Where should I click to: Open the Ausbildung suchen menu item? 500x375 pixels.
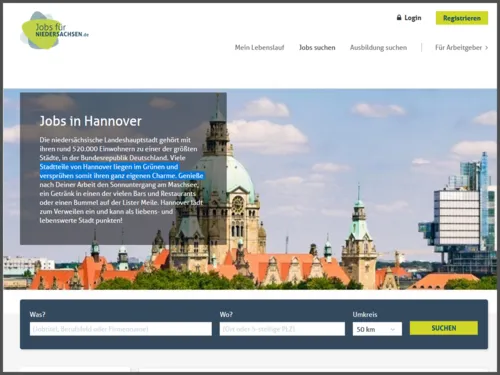[x=378, y=47]
